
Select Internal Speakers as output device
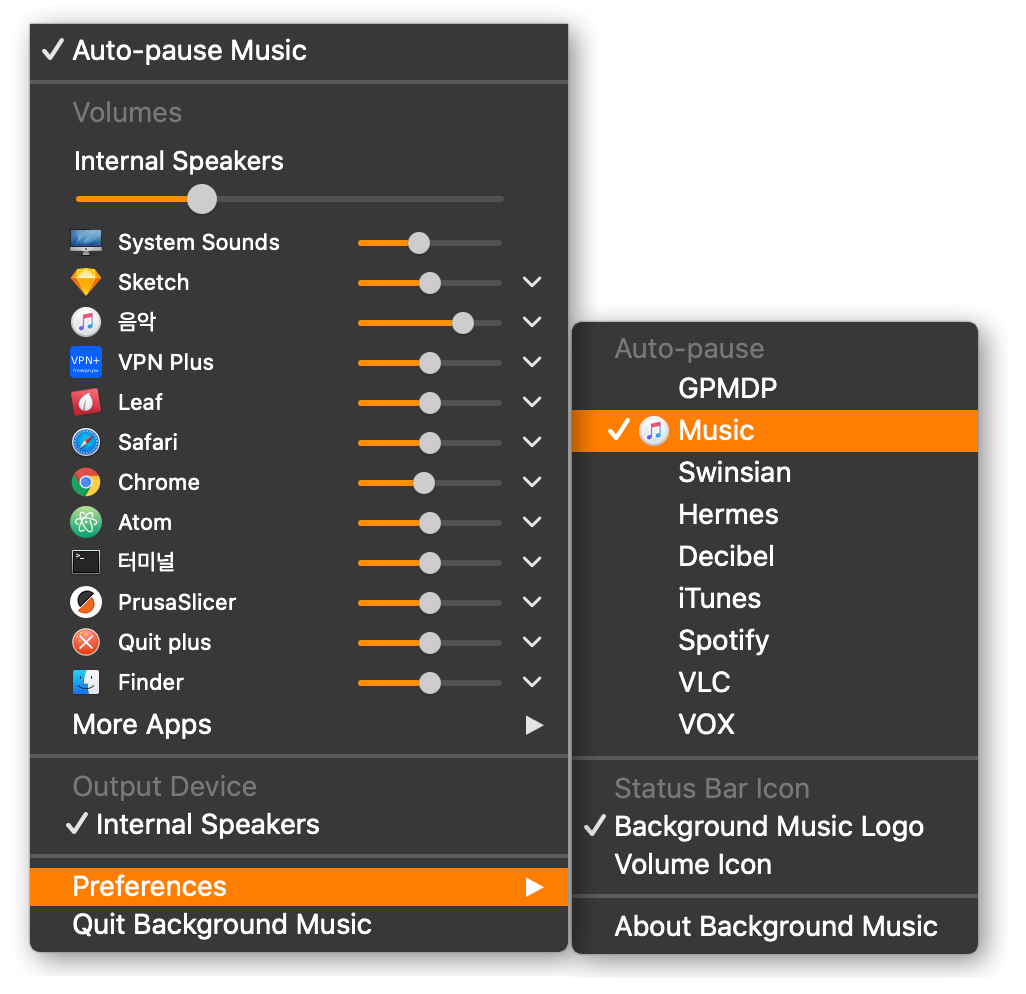pyautogui.click(x=298, y=825)
